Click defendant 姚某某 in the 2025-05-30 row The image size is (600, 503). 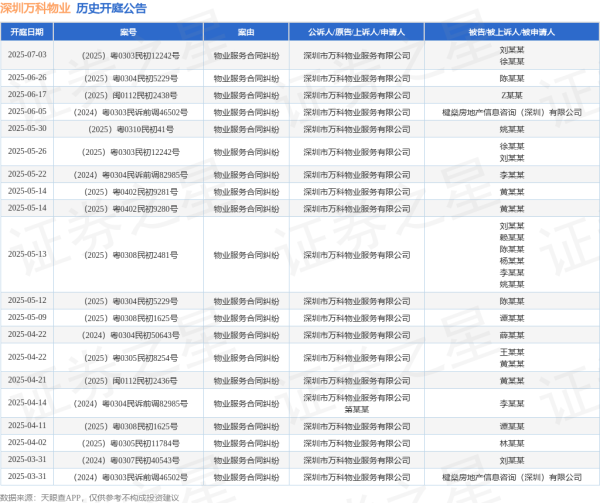(512, 129)
